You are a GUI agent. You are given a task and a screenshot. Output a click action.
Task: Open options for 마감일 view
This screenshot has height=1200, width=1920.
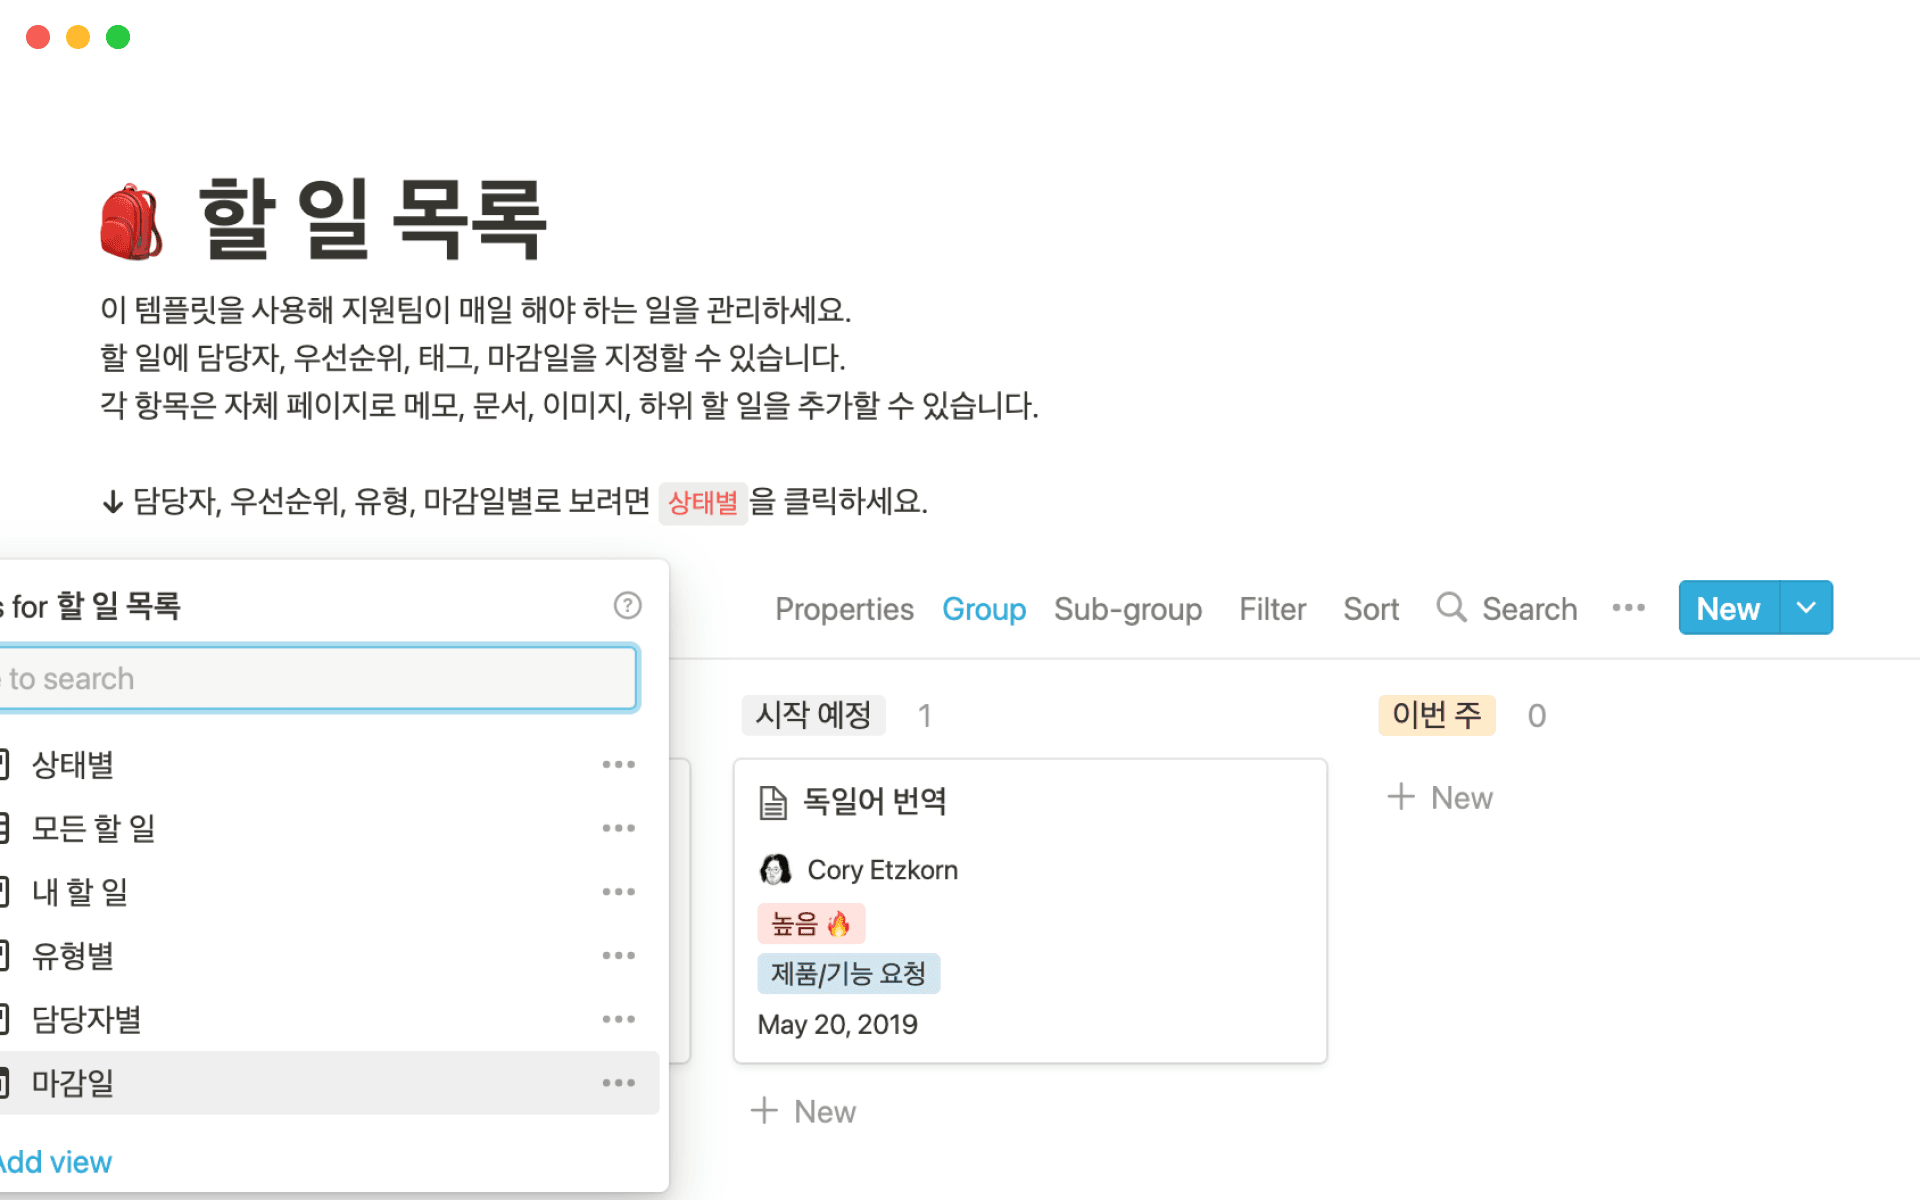click(618, 1083)
